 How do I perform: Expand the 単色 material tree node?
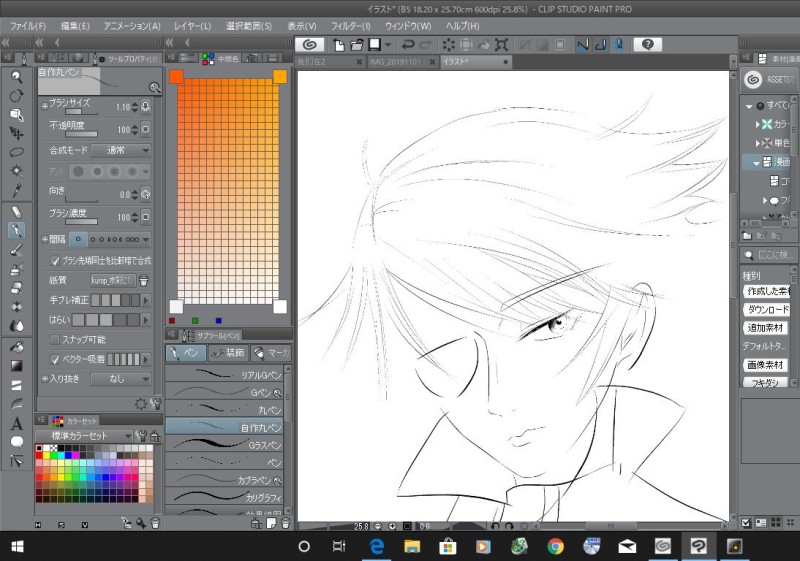(x=758, y=143)
